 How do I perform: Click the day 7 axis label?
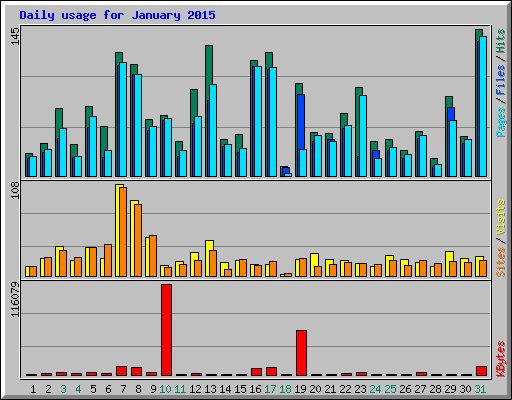(x=123, y=389)
